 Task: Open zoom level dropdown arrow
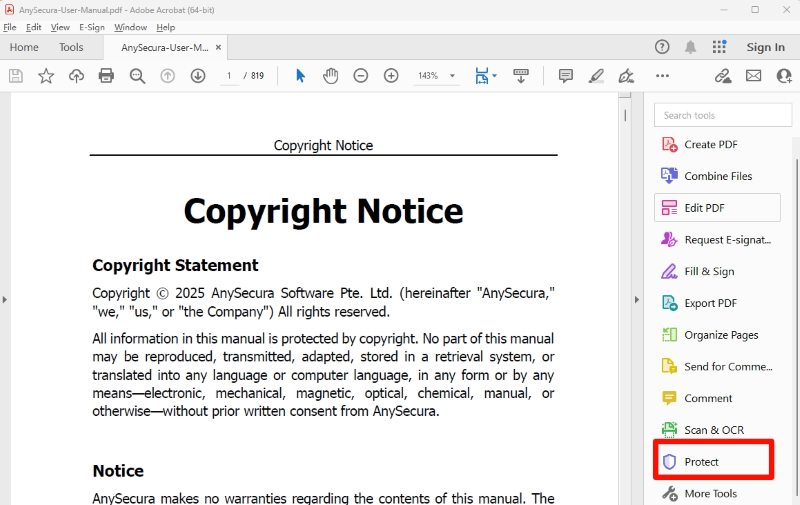[452, 76]
